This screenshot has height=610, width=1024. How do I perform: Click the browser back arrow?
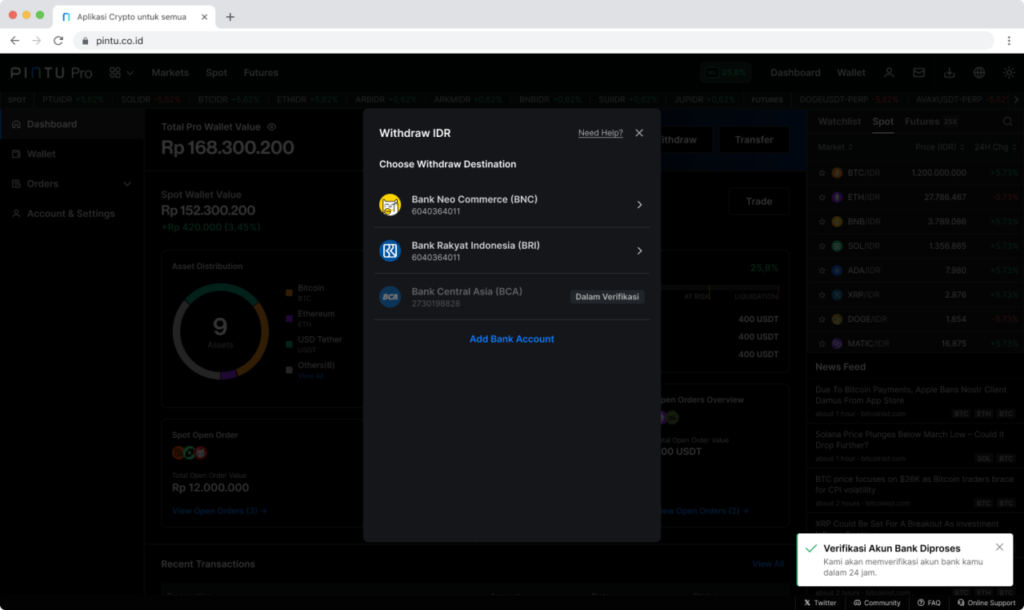(14, 40)
